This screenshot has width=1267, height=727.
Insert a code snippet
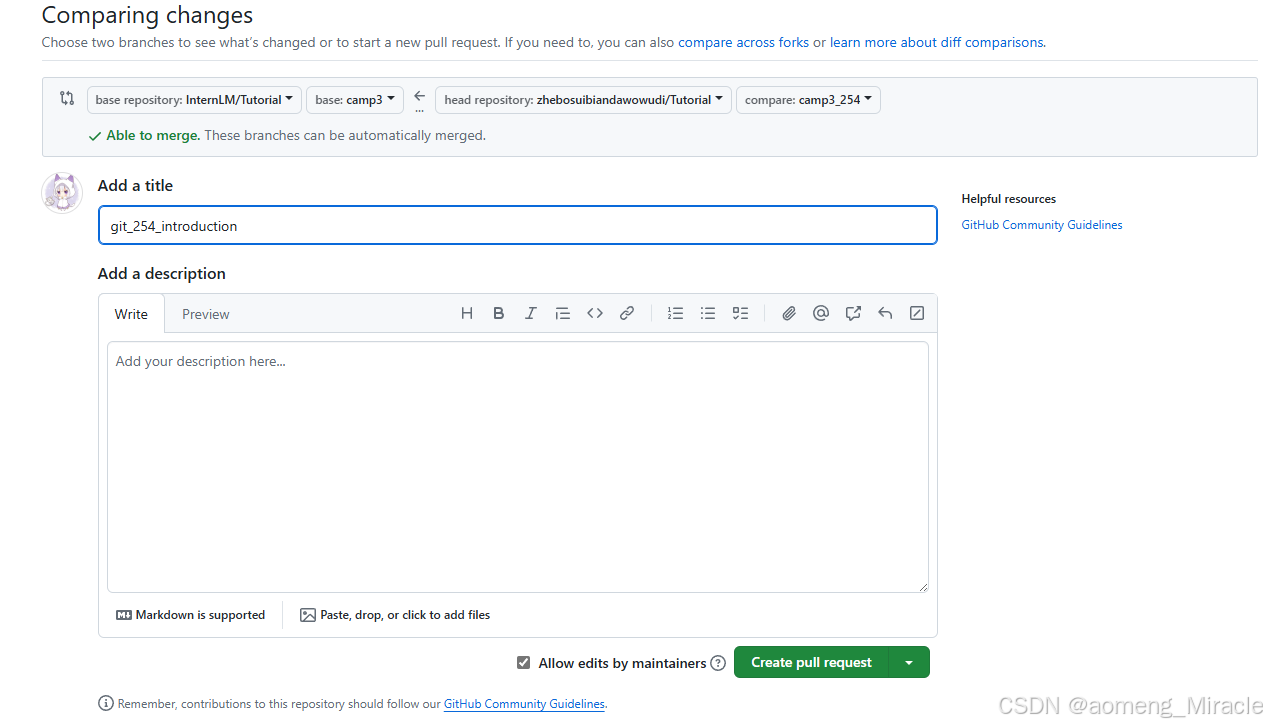(595, 313)
